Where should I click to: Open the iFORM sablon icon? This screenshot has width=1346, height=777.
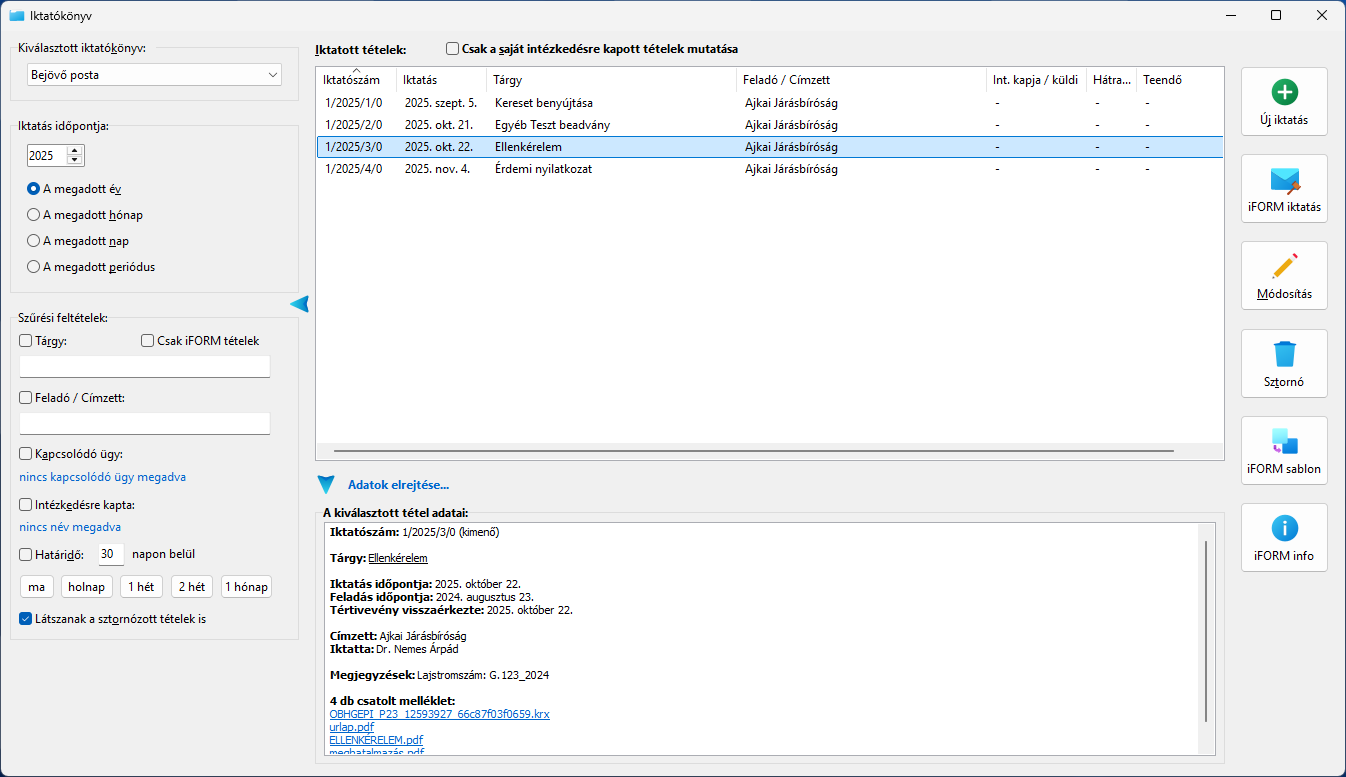click(1284, 441)
